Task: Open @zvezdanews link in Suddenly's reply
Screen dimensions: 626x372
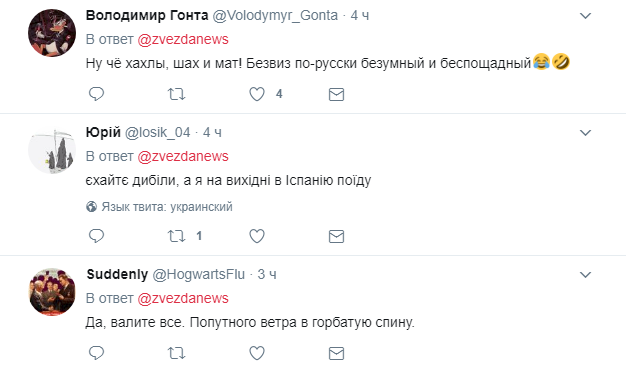Action: click(x=183, y=299)
